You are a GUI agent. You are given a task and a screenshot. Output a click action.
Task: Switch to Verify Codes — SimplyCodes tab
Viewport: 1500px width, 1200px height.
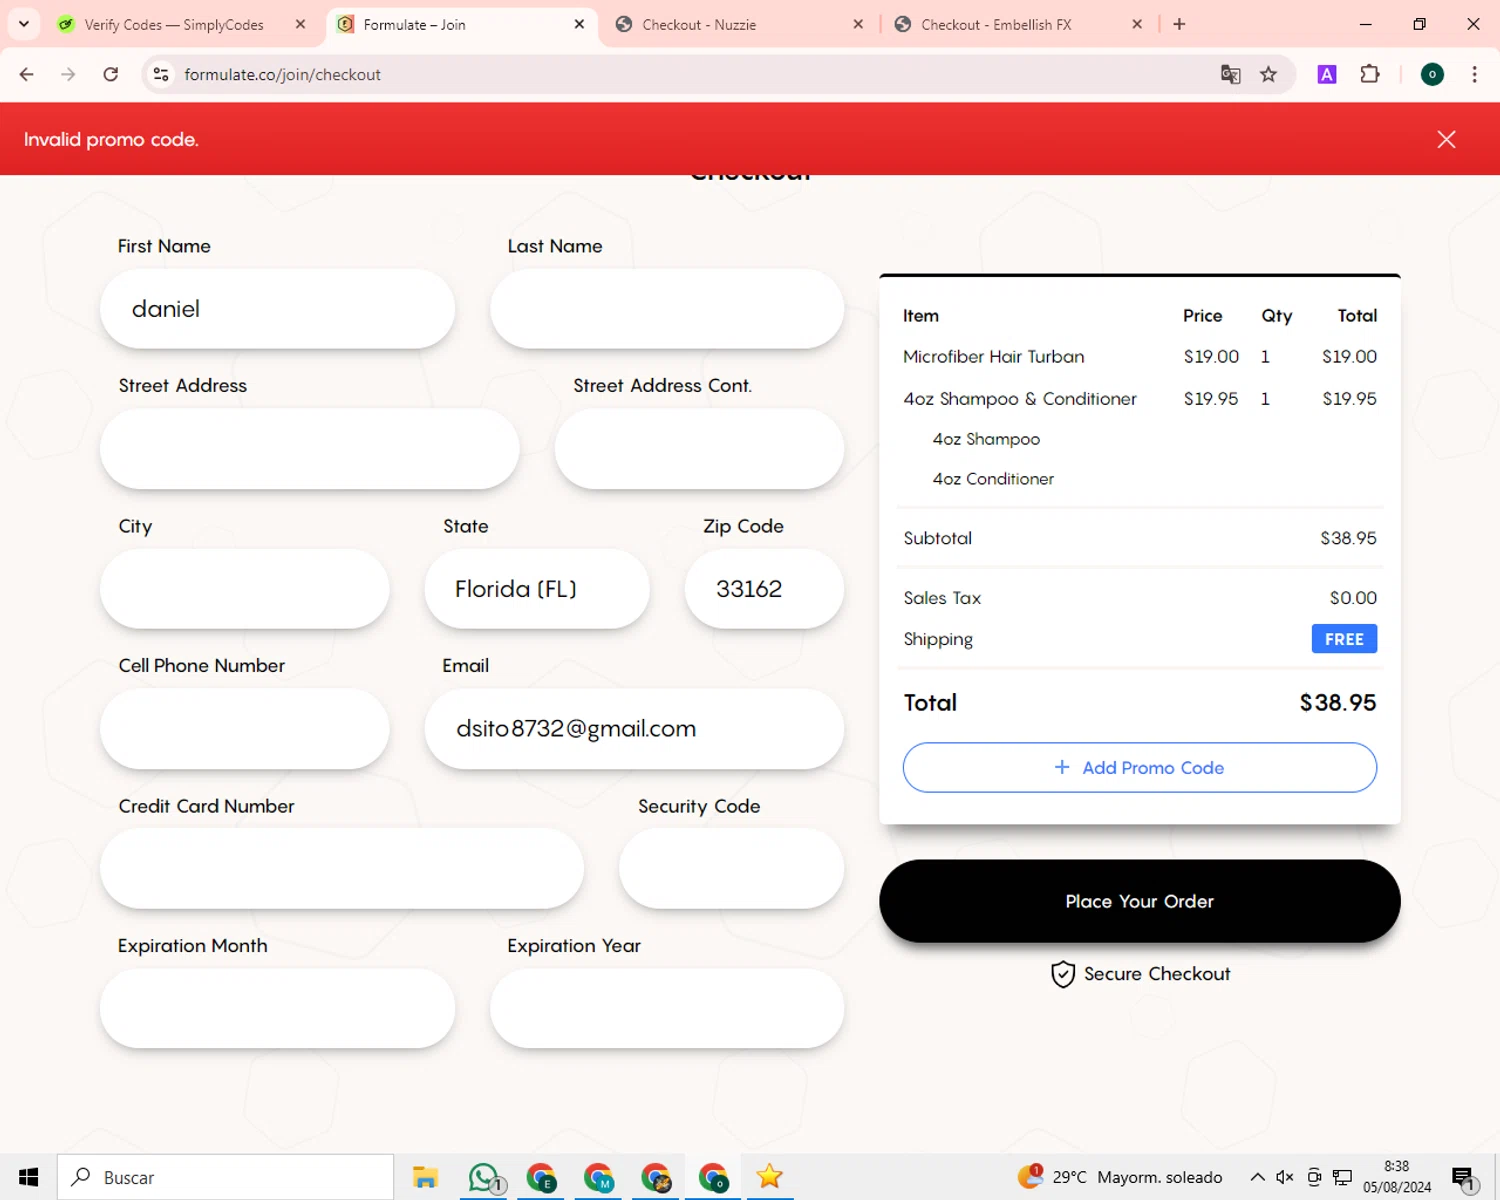pos(174,24)
